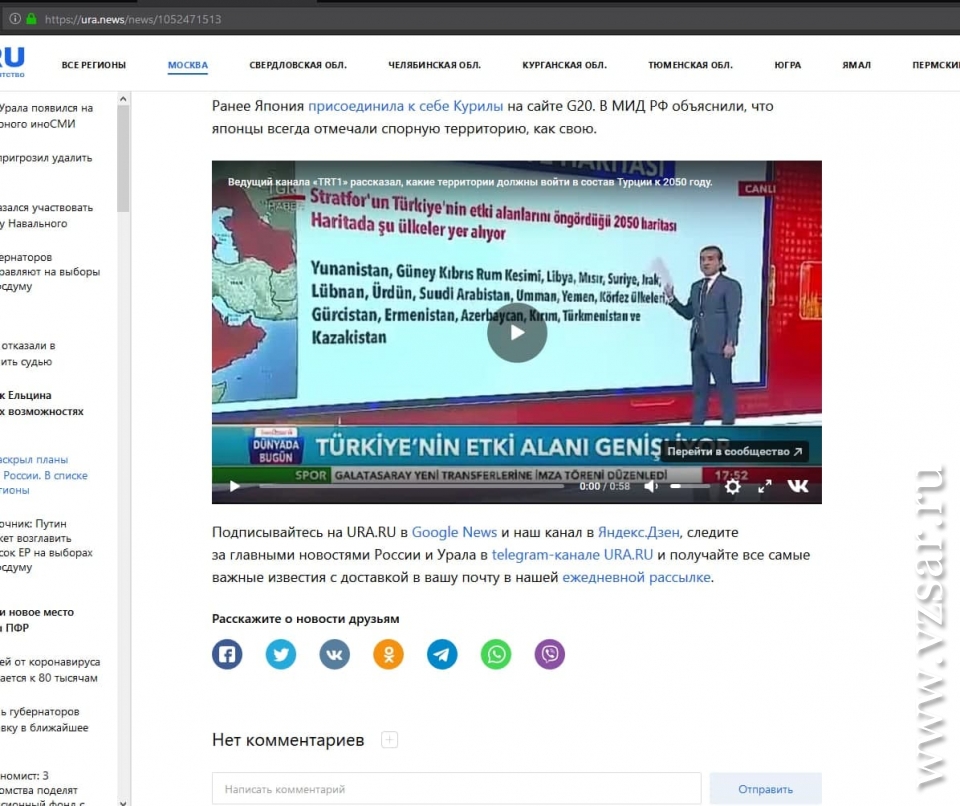Click the 'Нет комментариев' heading
The width and height of the screenshot is (960, 806).
pyautogui.click(x=288, y=740)
